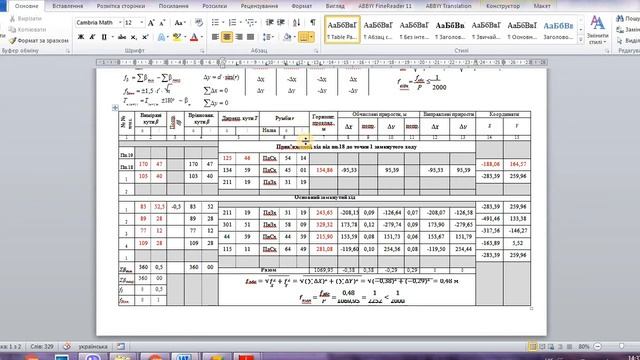The height and width of the screenshot is (360, 640).
Task: Click the macro recording icon in the status bar
Action: [121, 347]
